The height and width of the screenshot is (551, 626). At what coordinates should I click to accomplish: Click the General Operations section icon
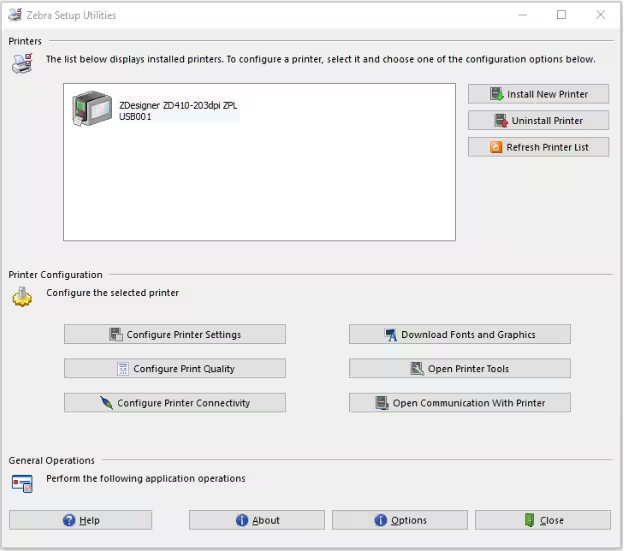[x=22, y=483]
